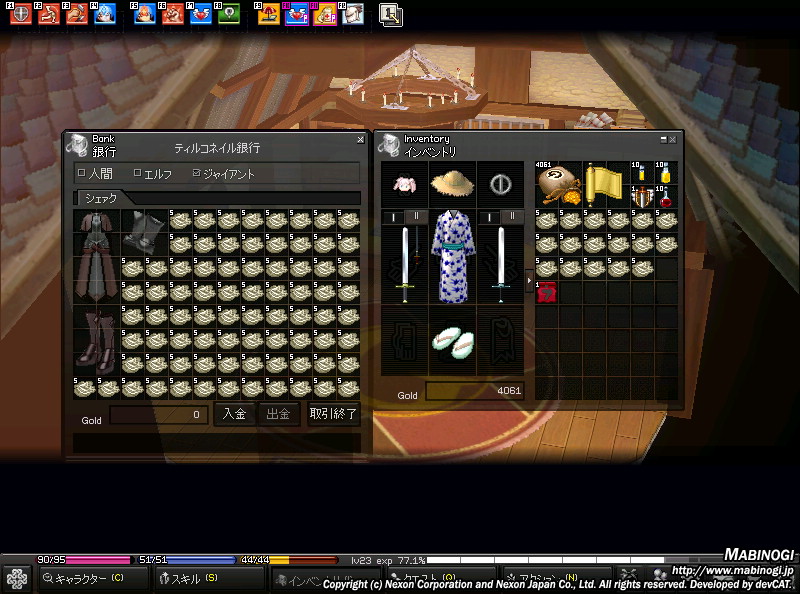Select the long robe stored in bank

coord(96,257)
